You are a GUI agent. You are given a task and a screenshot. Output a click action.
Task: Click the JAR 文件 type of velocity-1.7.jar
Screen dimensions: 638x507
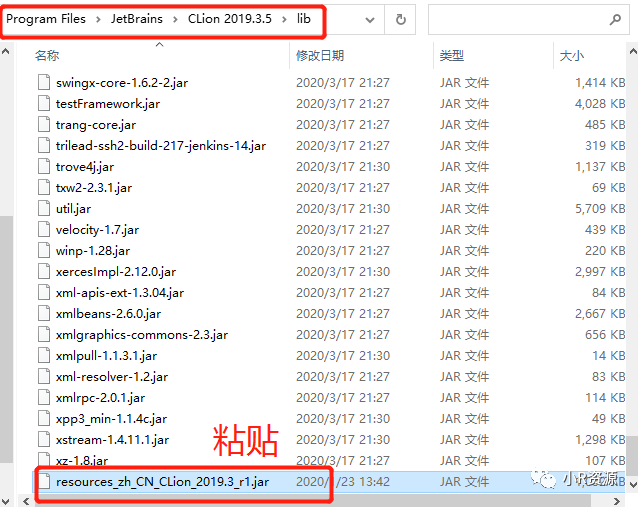(464, 230)
